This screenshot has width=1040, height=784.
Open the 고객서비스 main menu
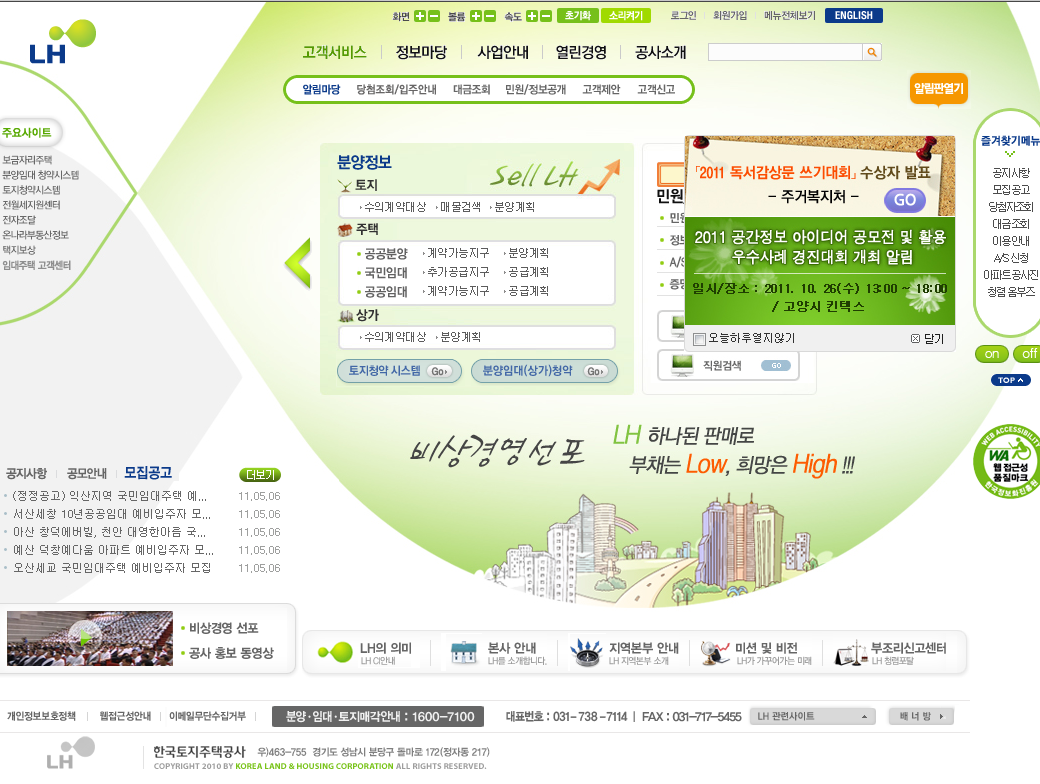[x=334, y=52]
